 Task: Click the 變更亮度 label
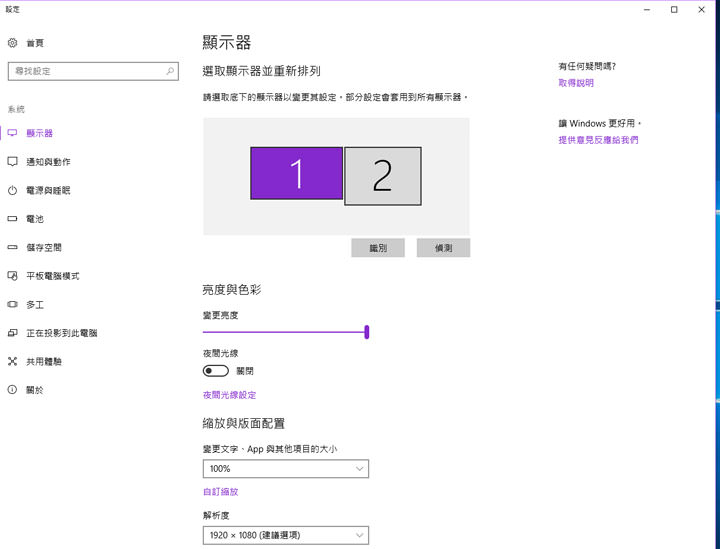220,315
